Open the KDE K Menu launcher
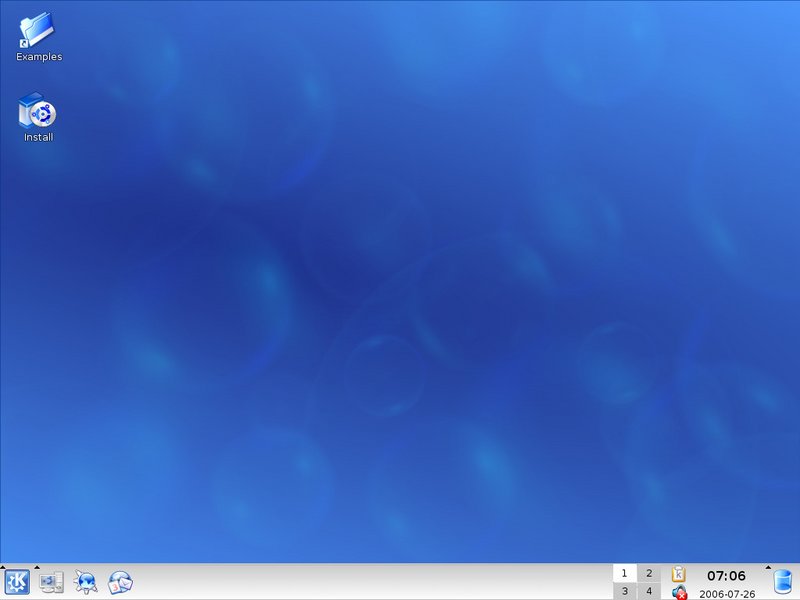This screenshot has width=800, height=600. (16, 582)
